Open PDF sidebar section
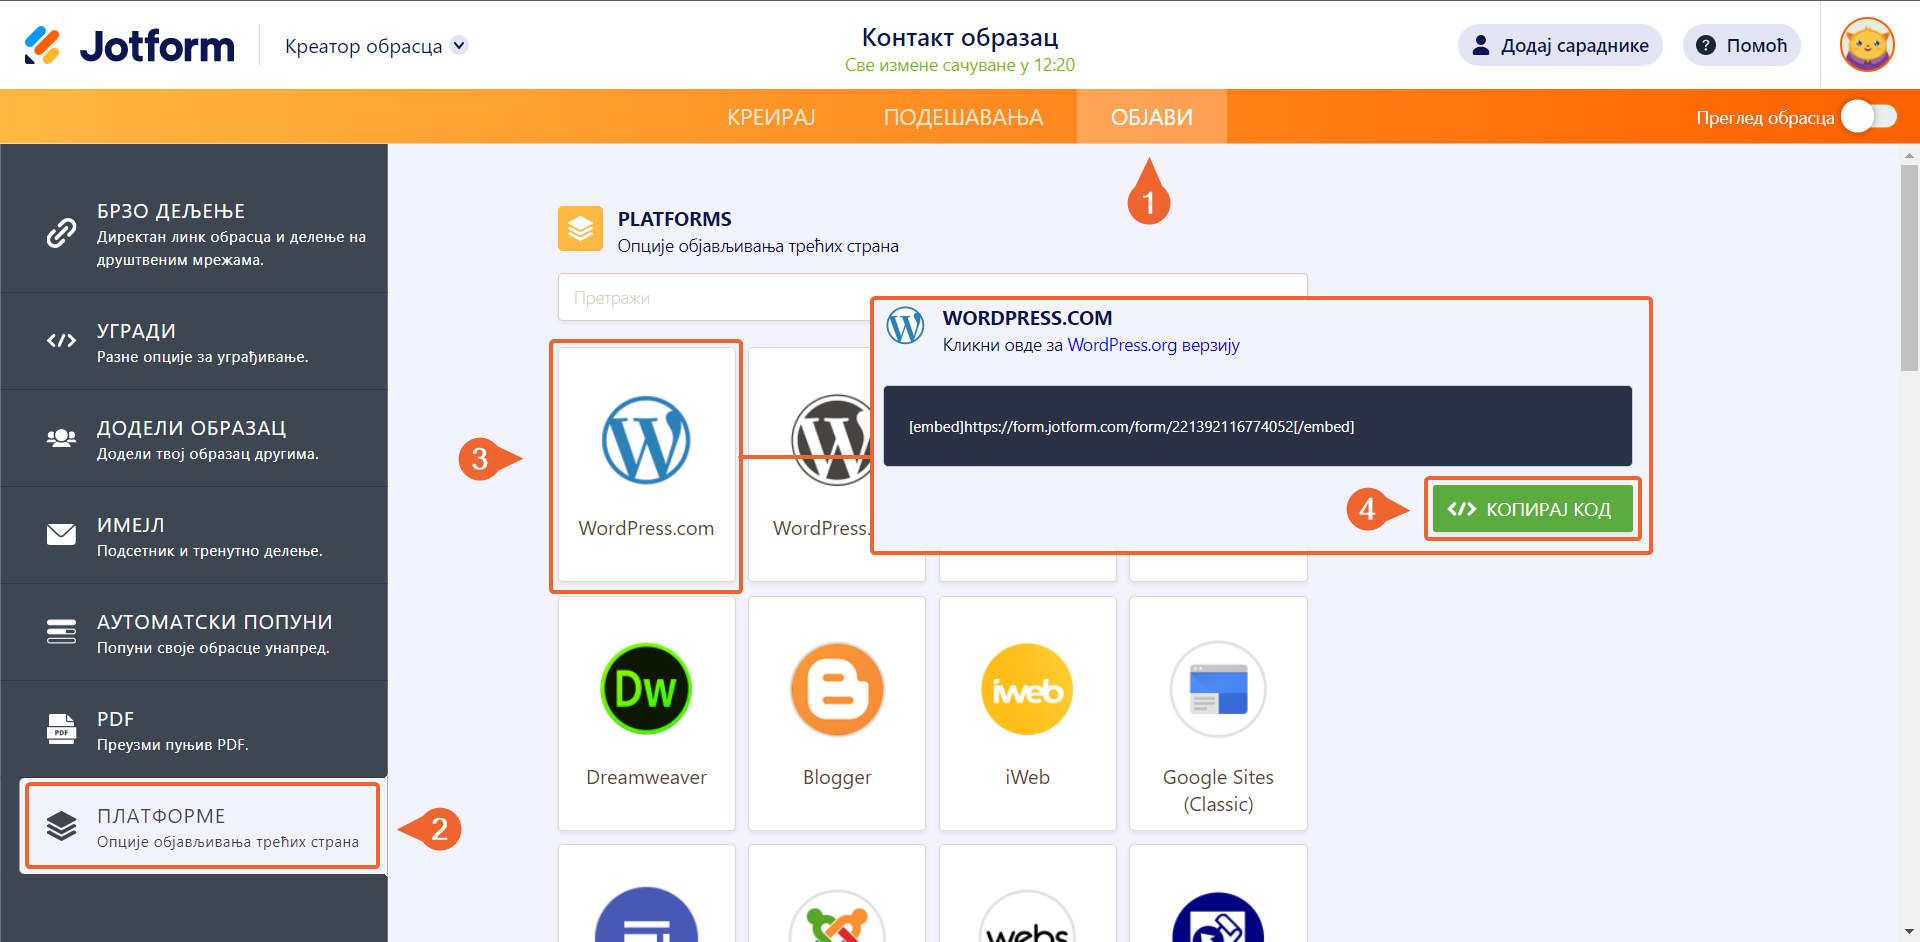The image size is (1920, 942). (x=194, y=729)
